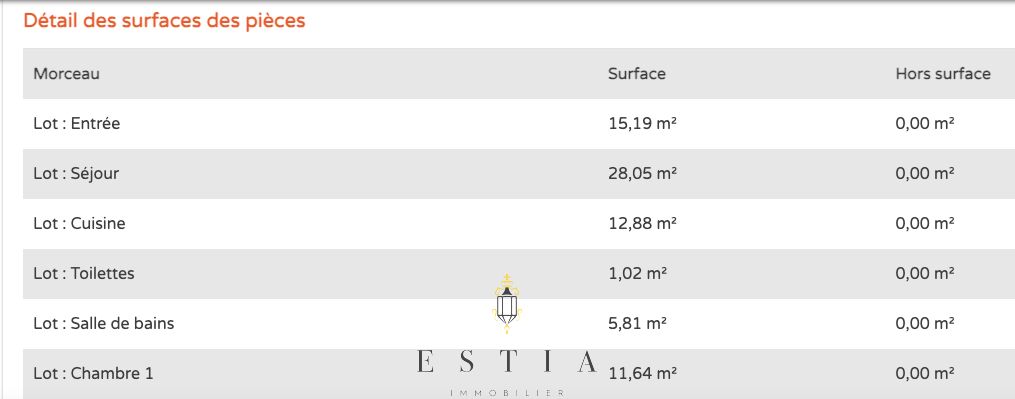Select the 'Lot : Cuisine' row label
This screenshot has height=399, width=1015.
coord(79,223)
